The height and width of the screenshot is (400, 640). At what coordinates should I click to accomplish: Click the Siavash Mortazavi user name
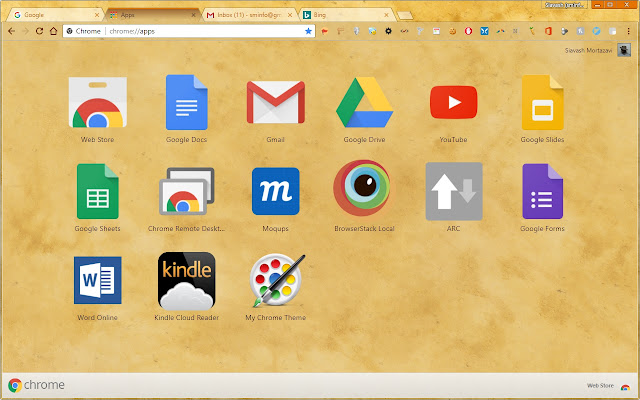[588, 51]
